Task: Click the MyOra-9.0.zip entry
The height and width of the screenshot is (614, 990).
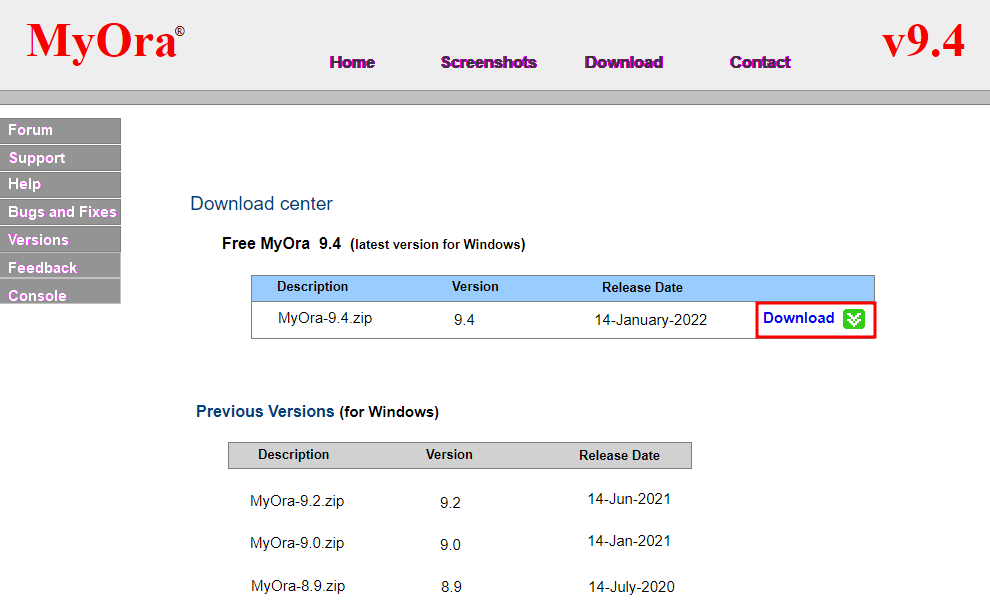Action: coord(297,543)
